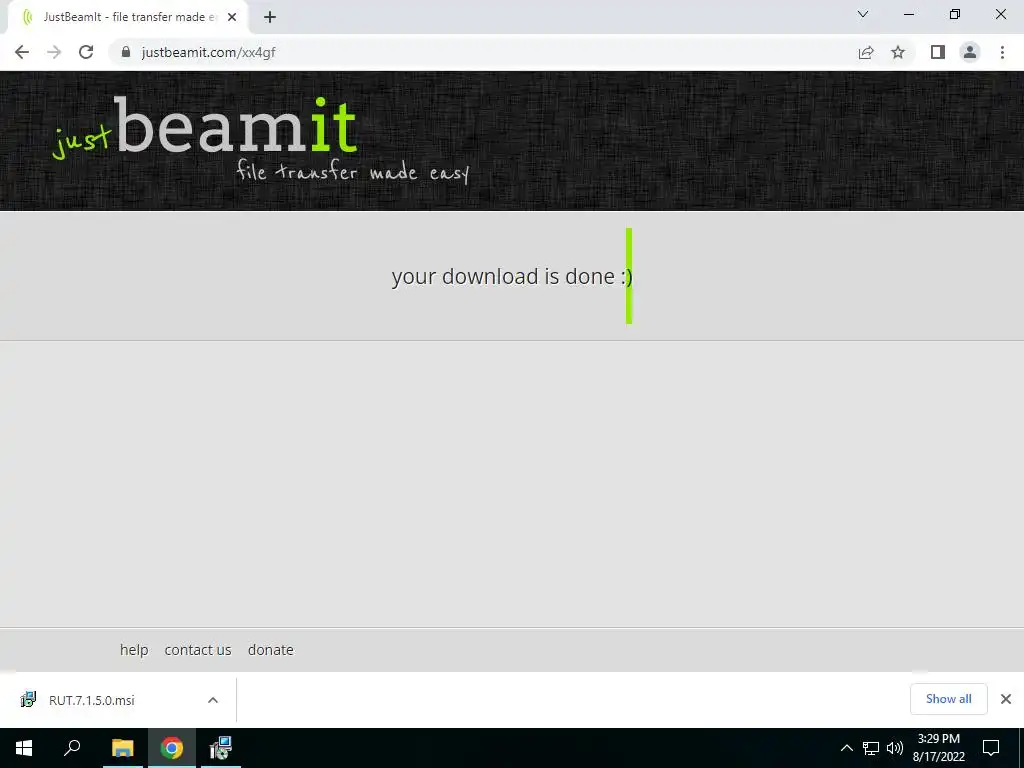Show all downloads
This screenshot has height=768, width=1024.
pos(948,699)
